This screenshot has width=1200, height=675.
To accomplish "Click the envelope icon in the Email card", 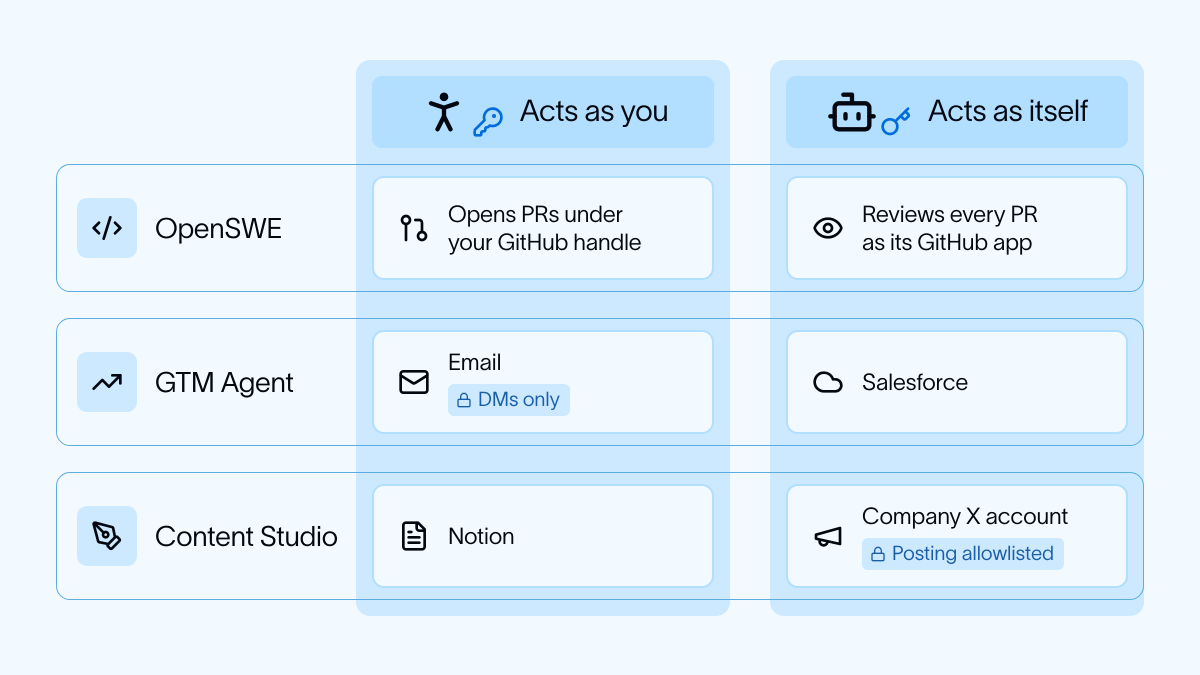I will tap(414, 382).
